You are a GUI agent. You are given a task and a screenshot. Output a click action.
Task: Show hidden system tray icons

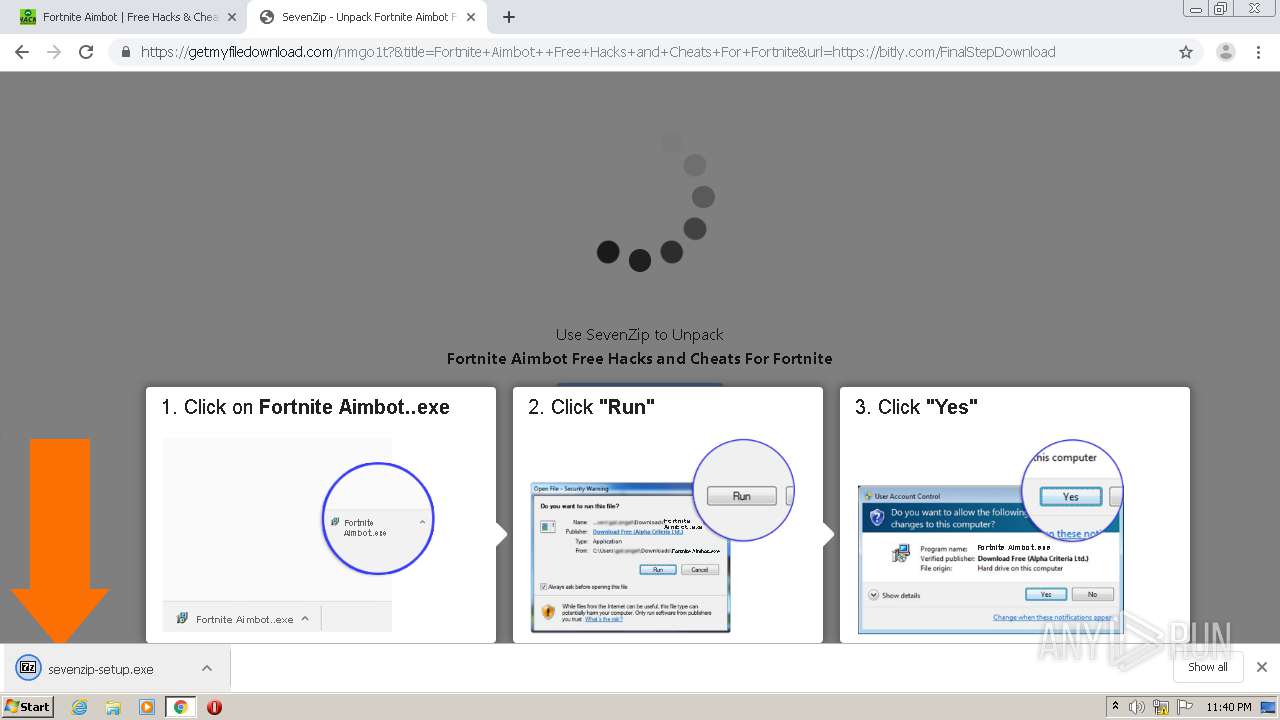pos(1115,707)
